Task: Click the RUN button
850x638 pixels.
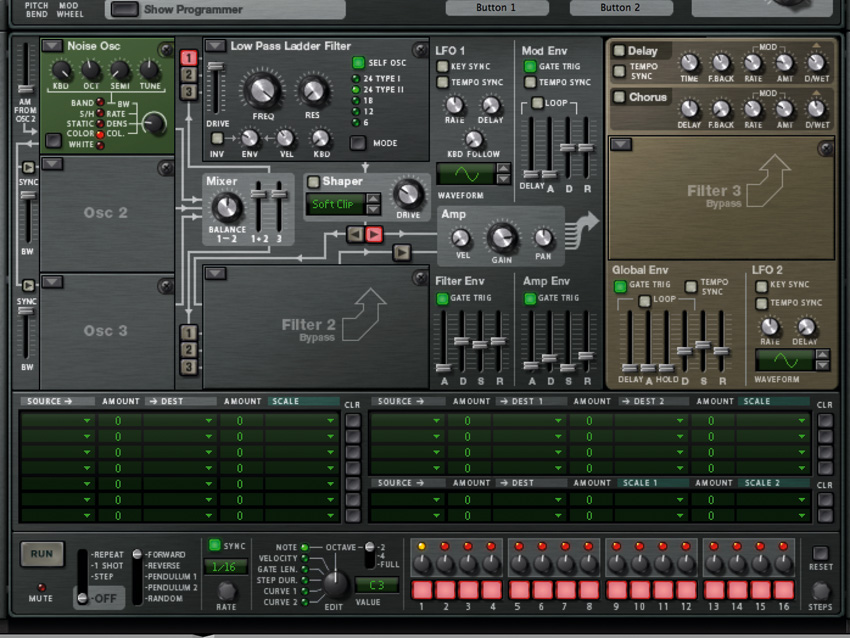Action: pyautogui.click(x=42, y=554)
